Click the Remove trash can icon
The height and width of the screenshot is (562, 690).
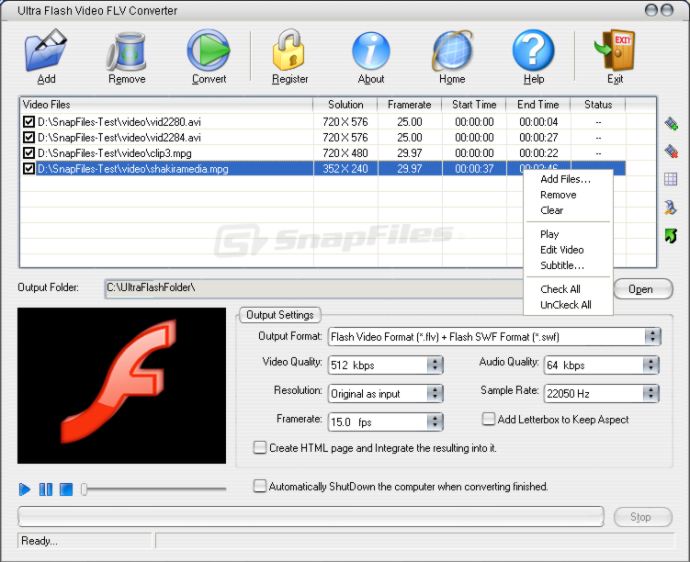click(x=127, y=51)
